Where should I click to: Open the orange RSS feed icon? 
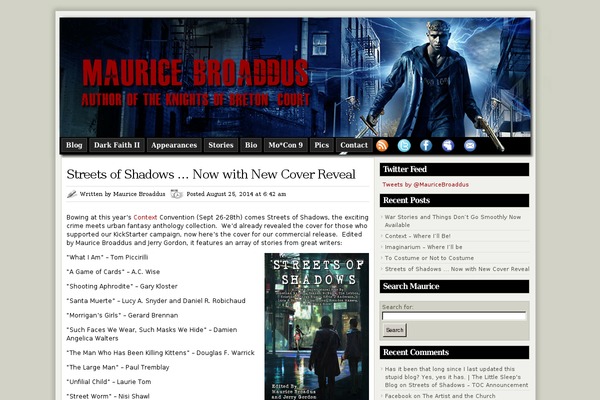382,145
